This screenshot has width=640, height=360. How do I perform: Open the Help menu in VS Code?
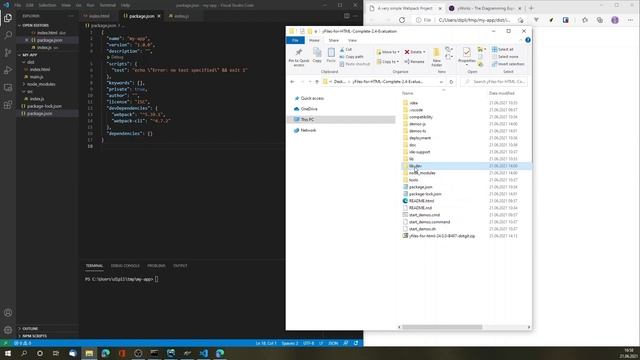tap(126, 5)
